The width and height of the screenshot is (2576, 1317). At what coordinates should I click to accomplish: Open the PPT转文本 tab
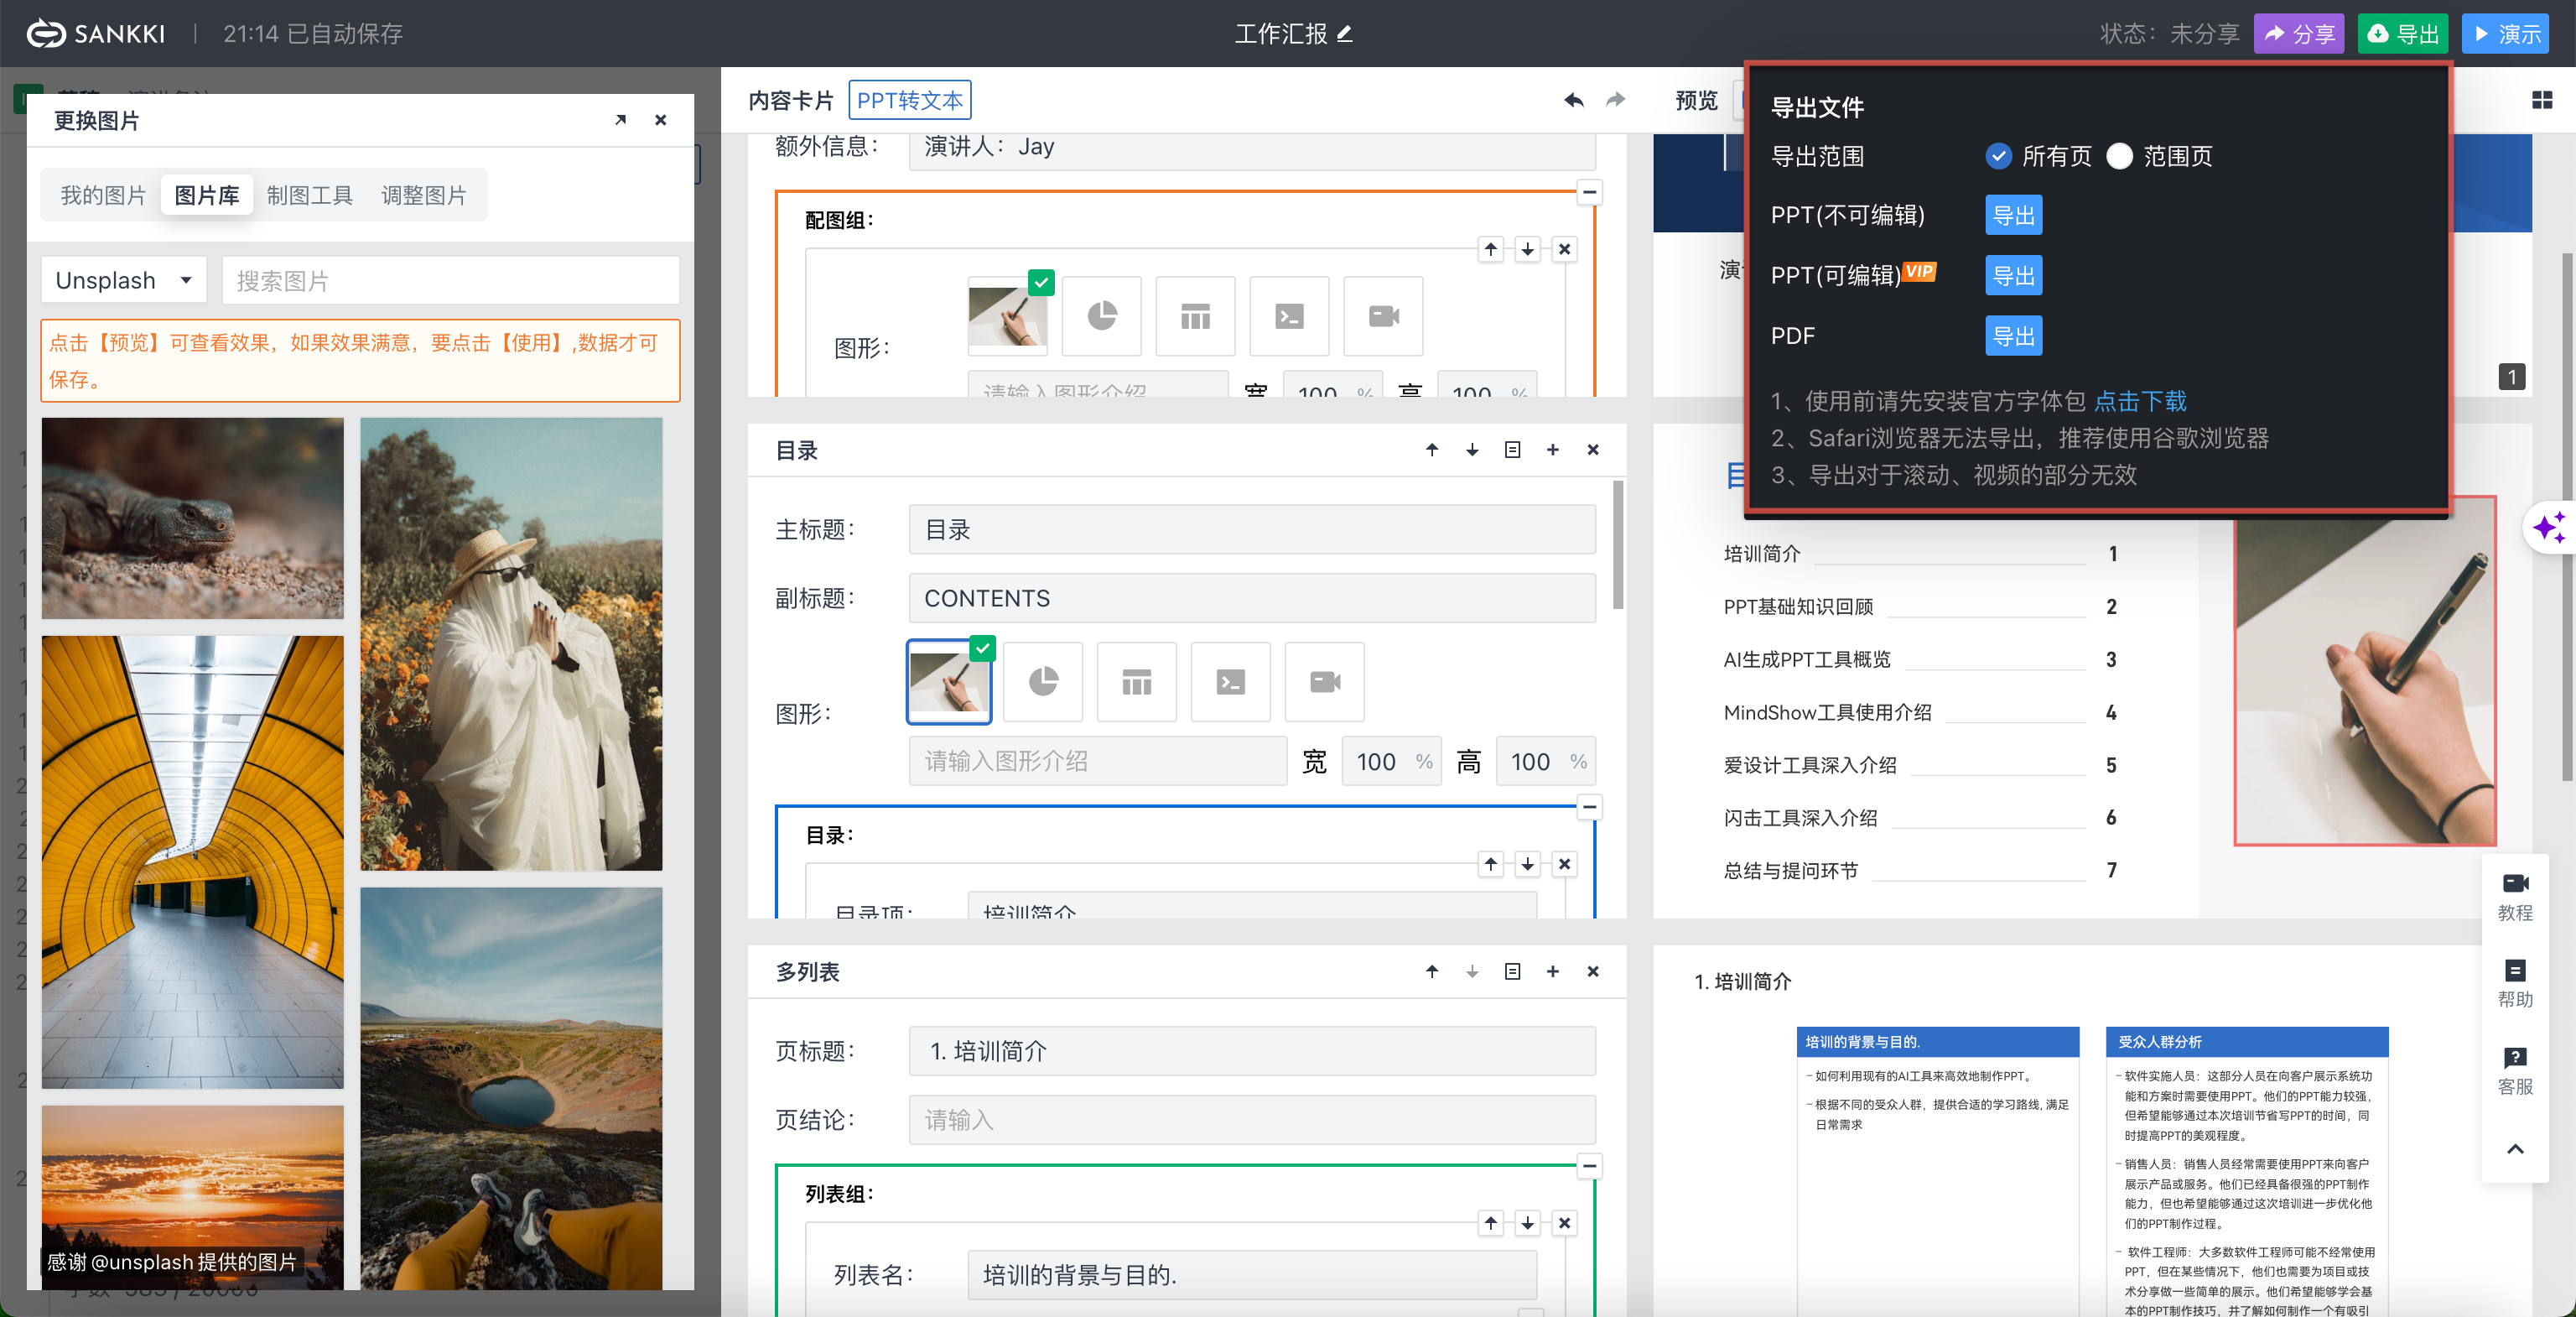(909, 100)
